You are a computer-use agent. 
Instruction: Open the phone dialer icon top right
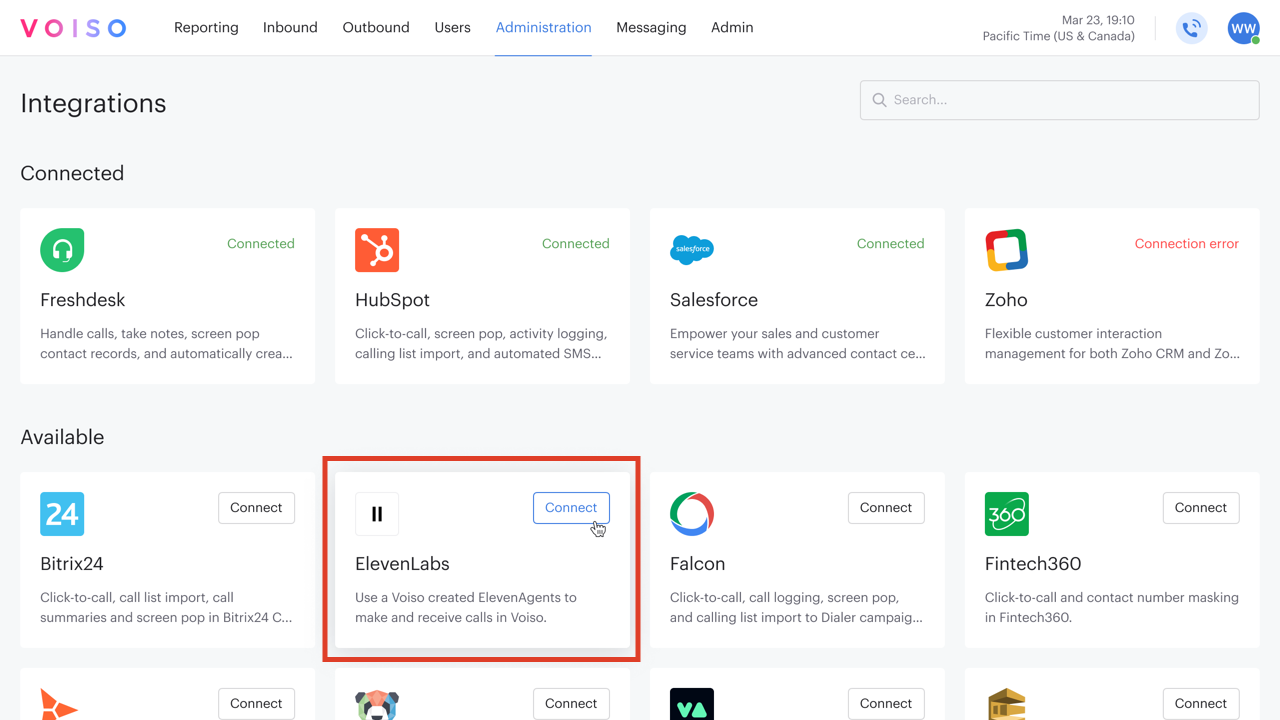[x=1191, y=28]
